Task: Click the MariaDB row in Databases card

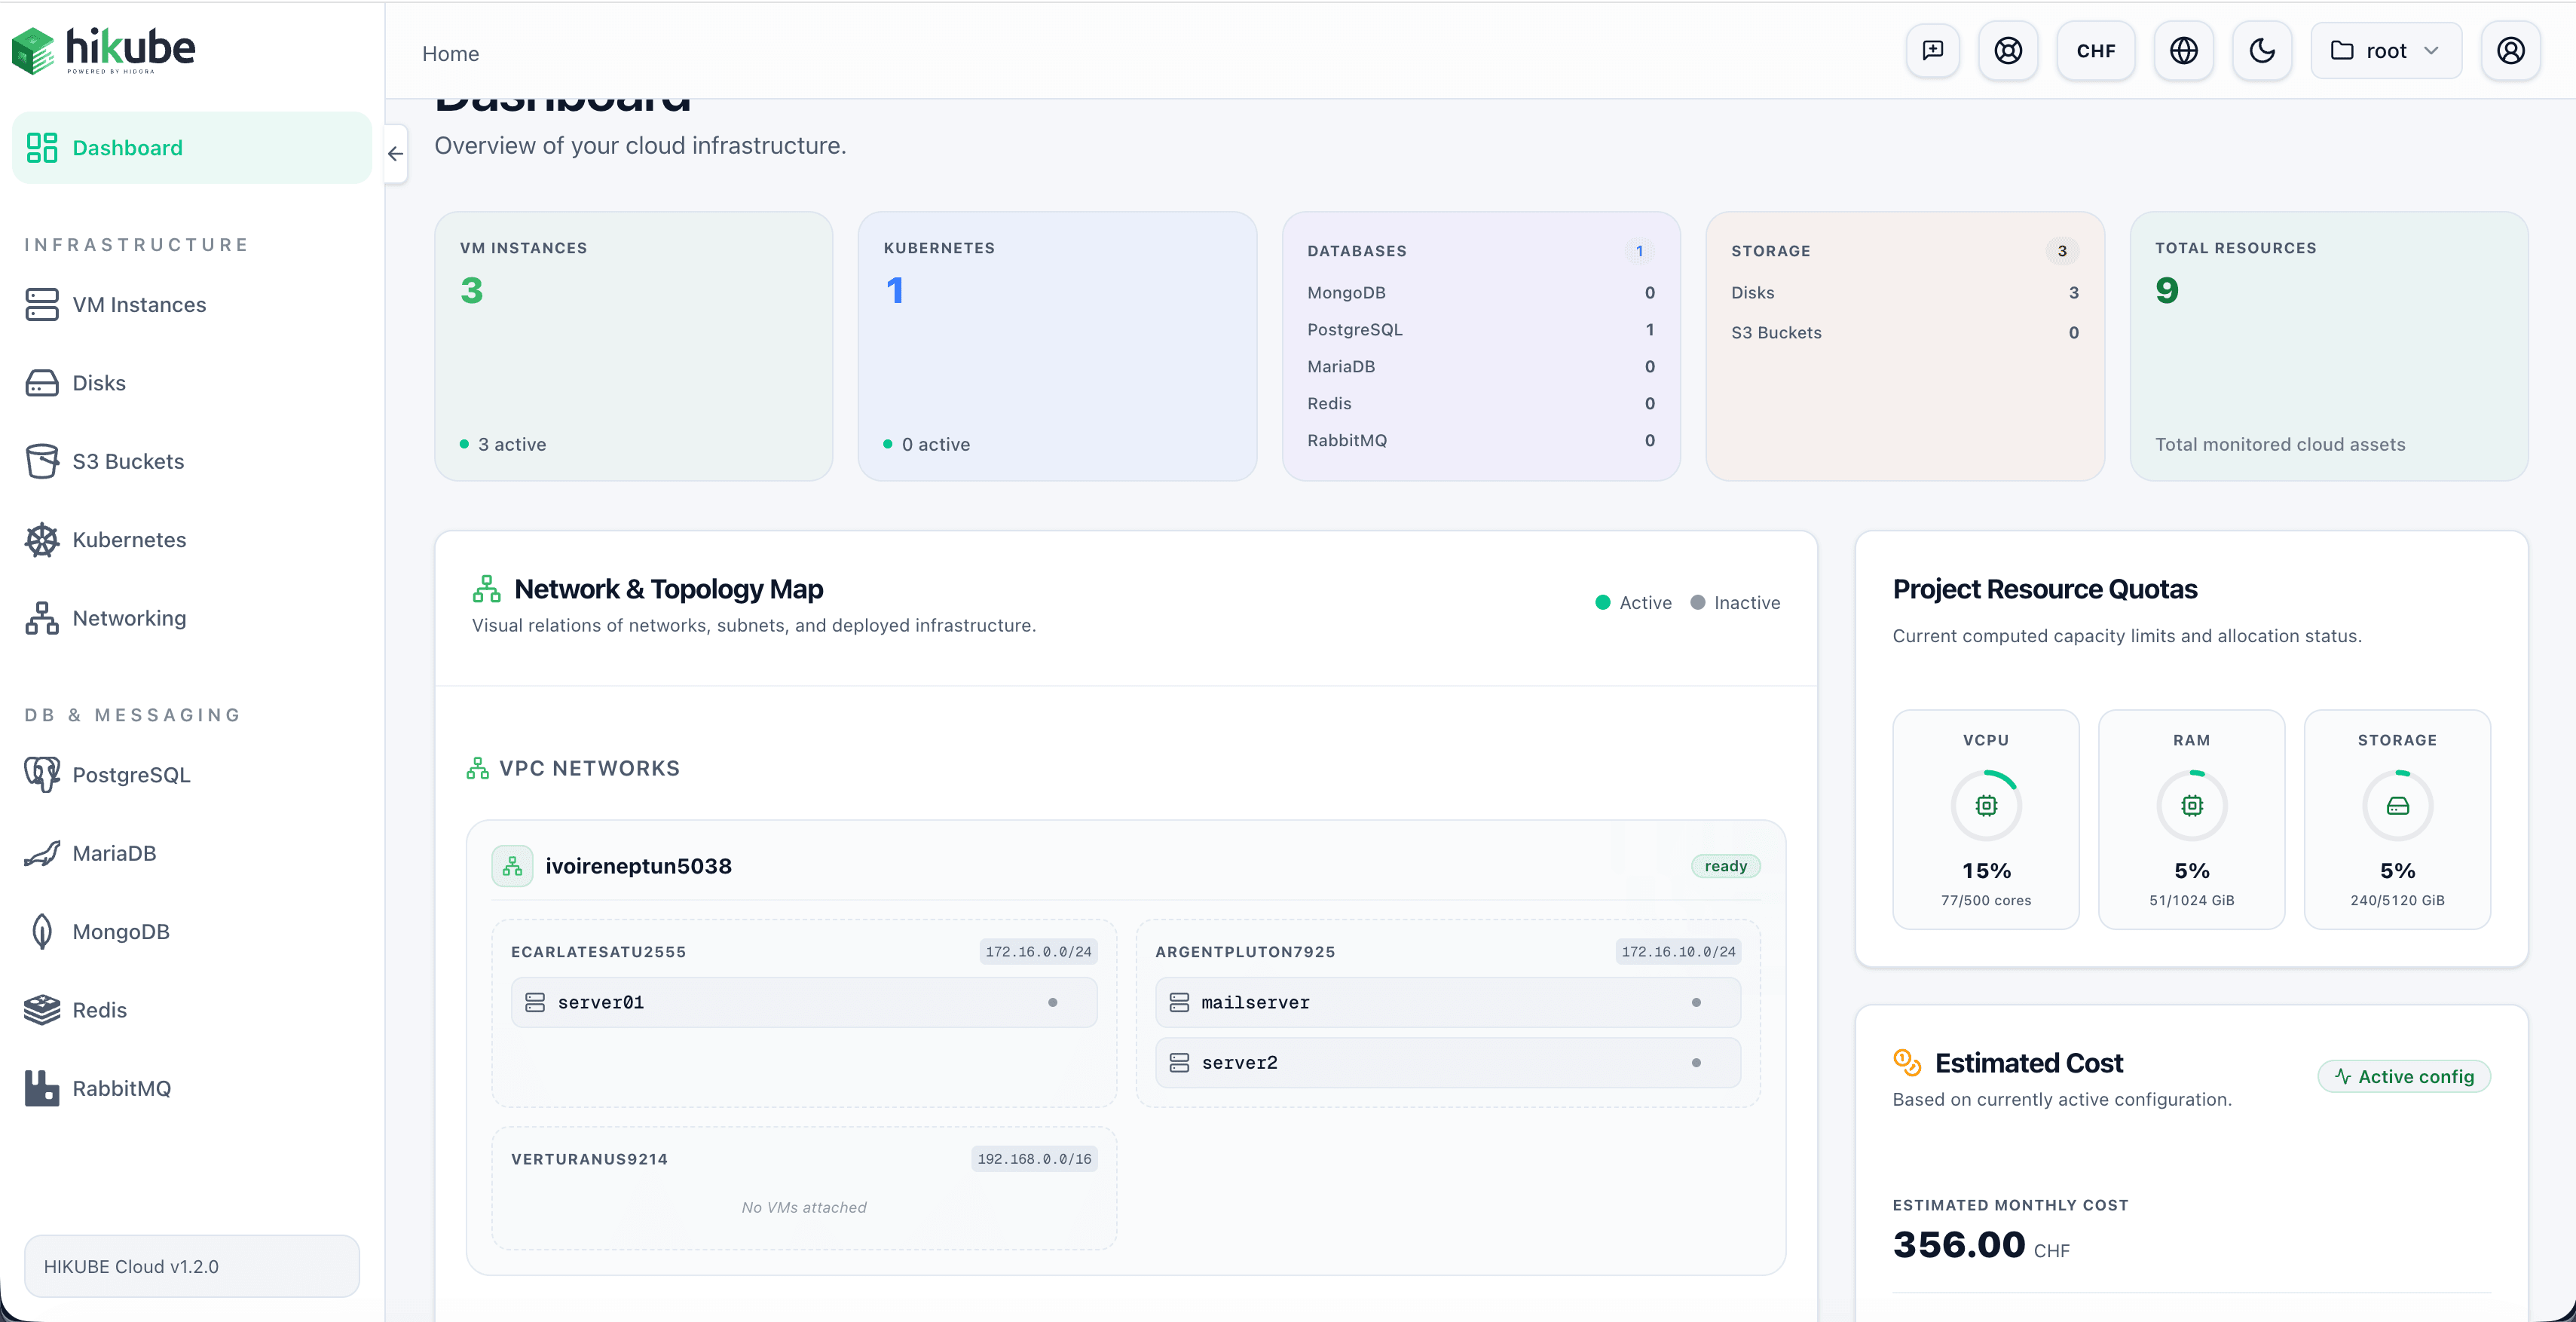Action: click(x=1481, y=366)
